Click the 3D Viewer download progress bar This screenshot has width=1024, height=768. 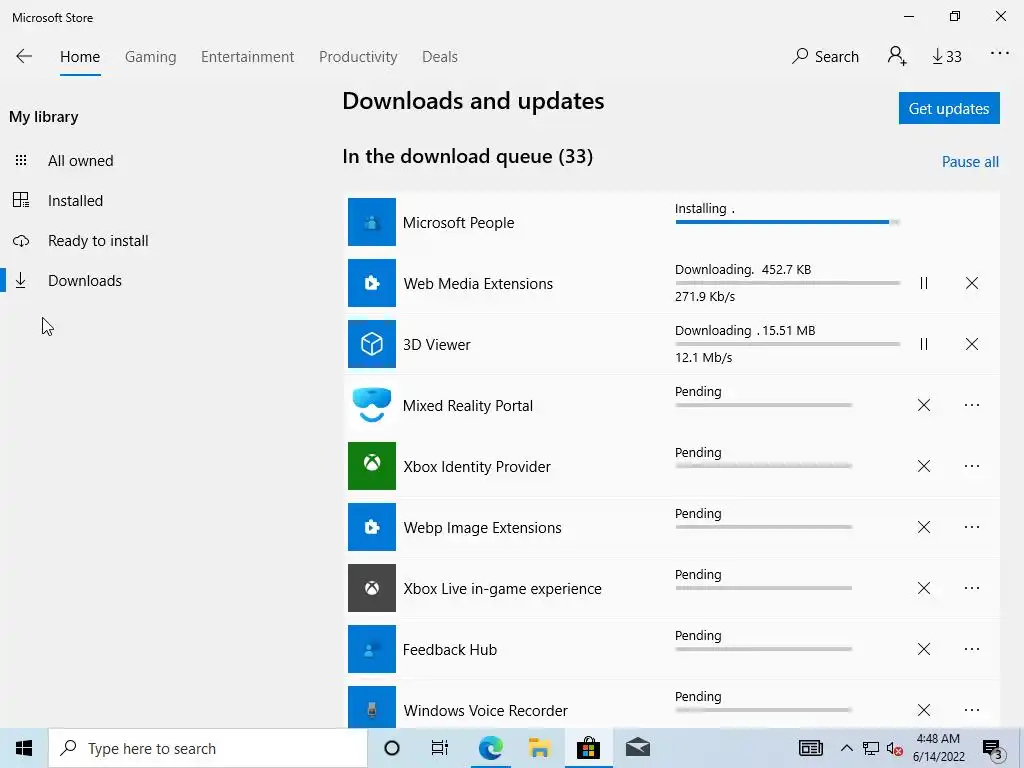point(787,344)
